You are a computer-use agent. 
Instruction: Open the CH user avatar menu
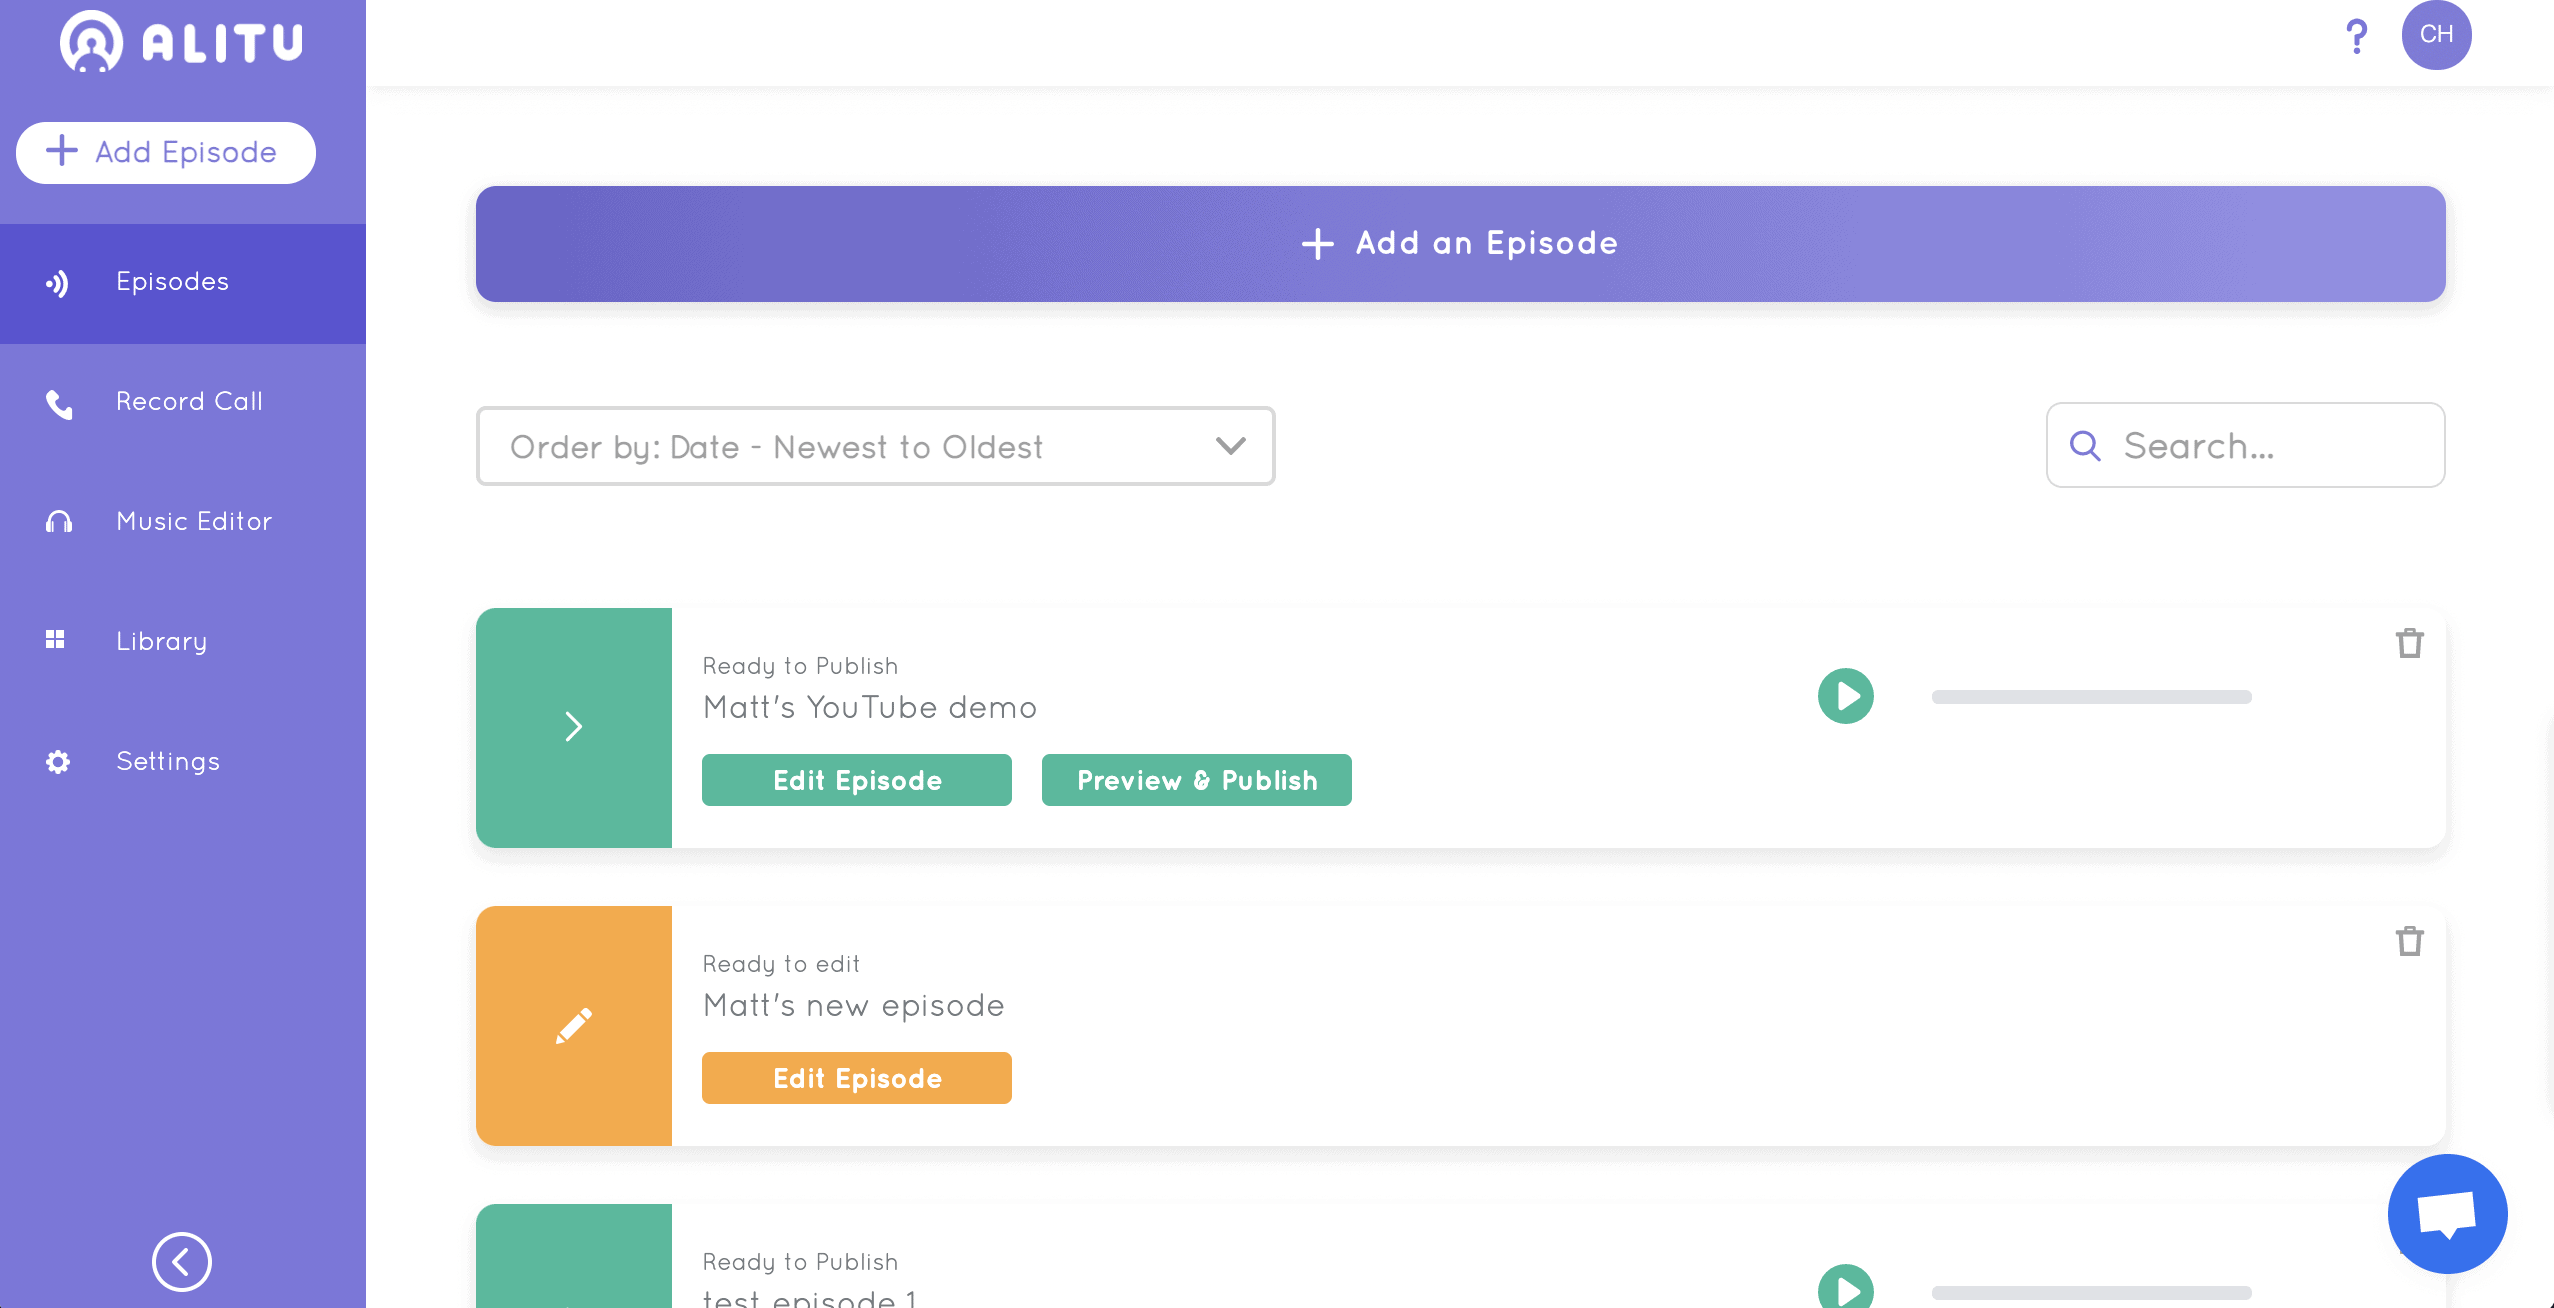pos(2436,35)
